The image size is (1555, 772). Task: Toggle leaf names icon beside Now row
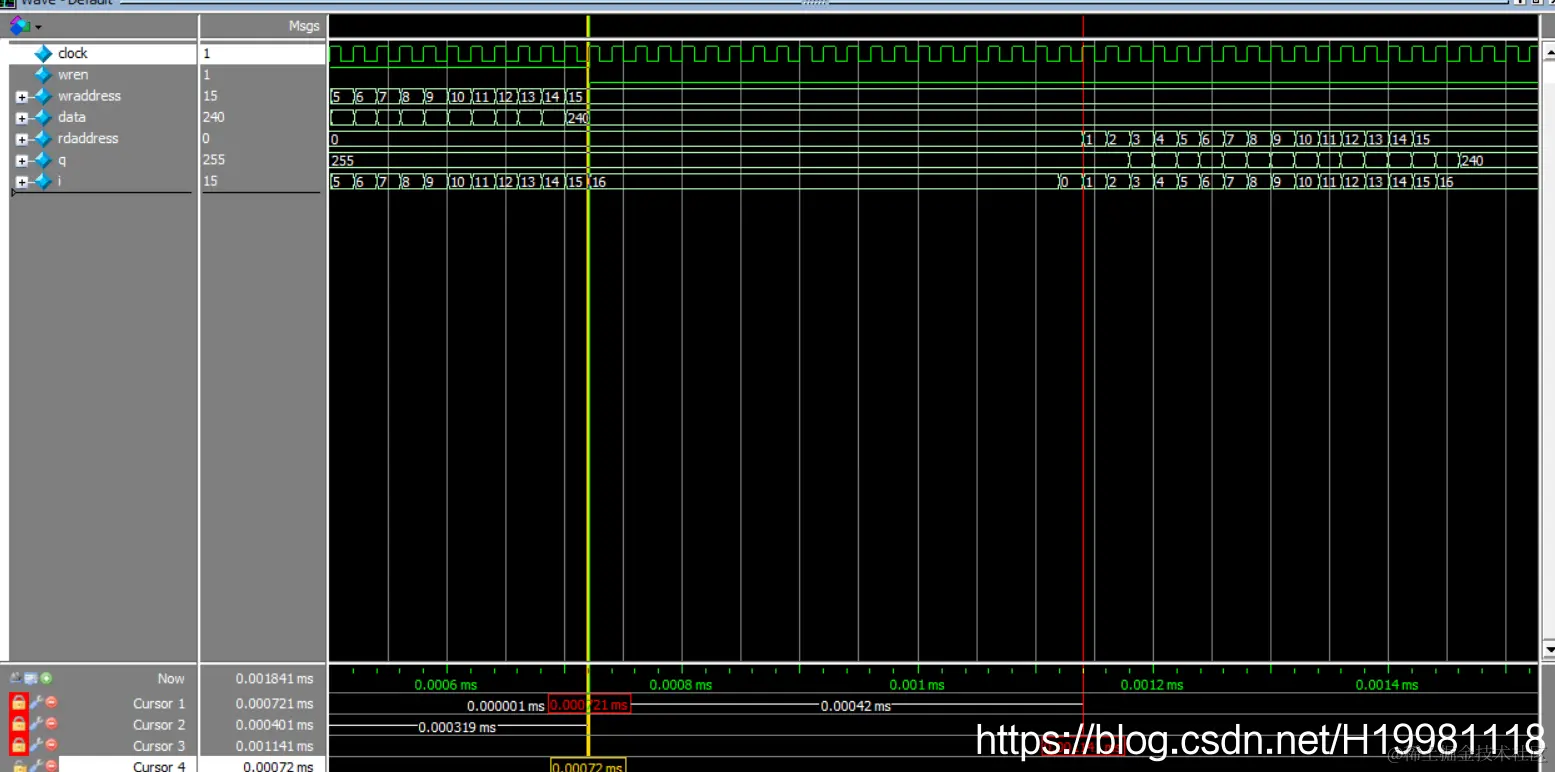coord(17,678)
